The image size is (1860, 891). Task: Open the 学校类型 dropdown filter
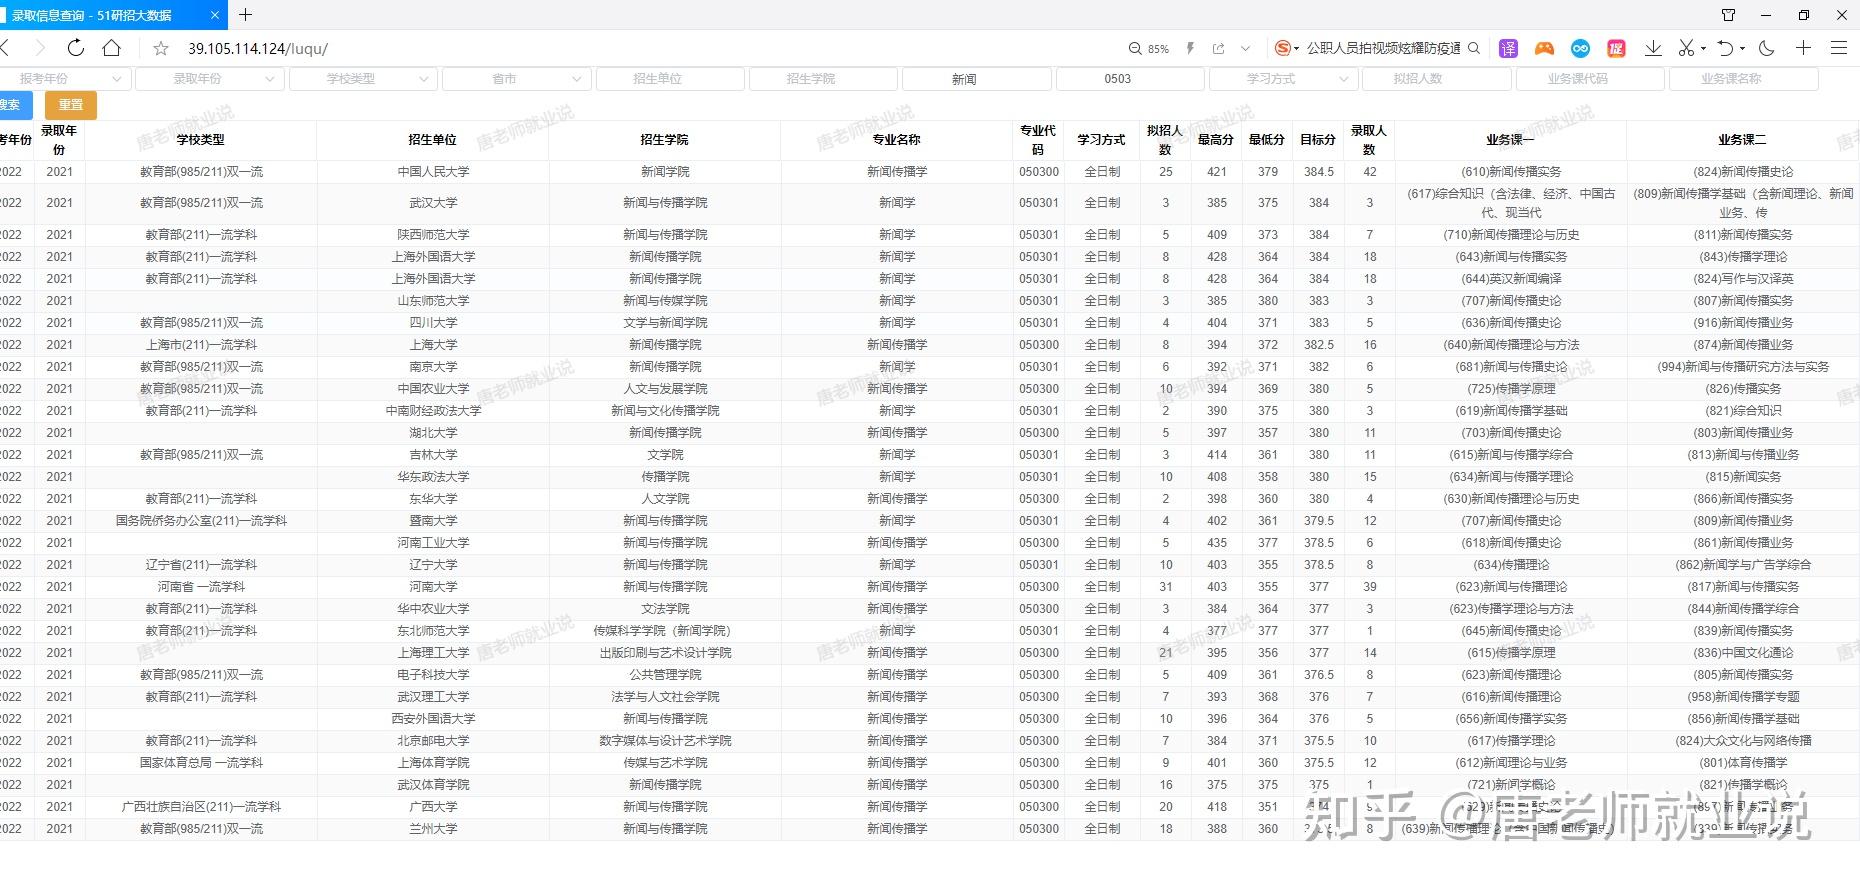pyautogui.click(x=363, y=78)
